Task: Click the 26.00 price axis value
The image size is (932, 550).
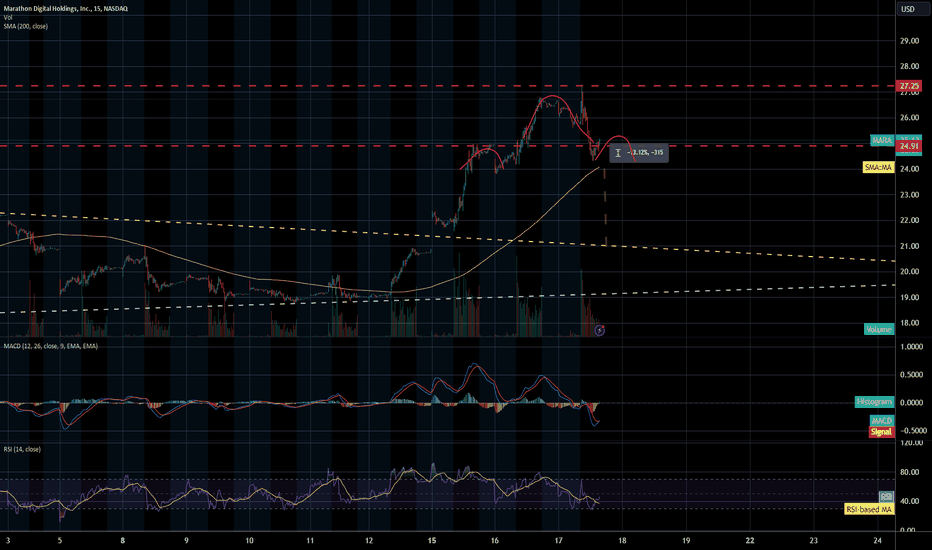Action: point(909,118)
